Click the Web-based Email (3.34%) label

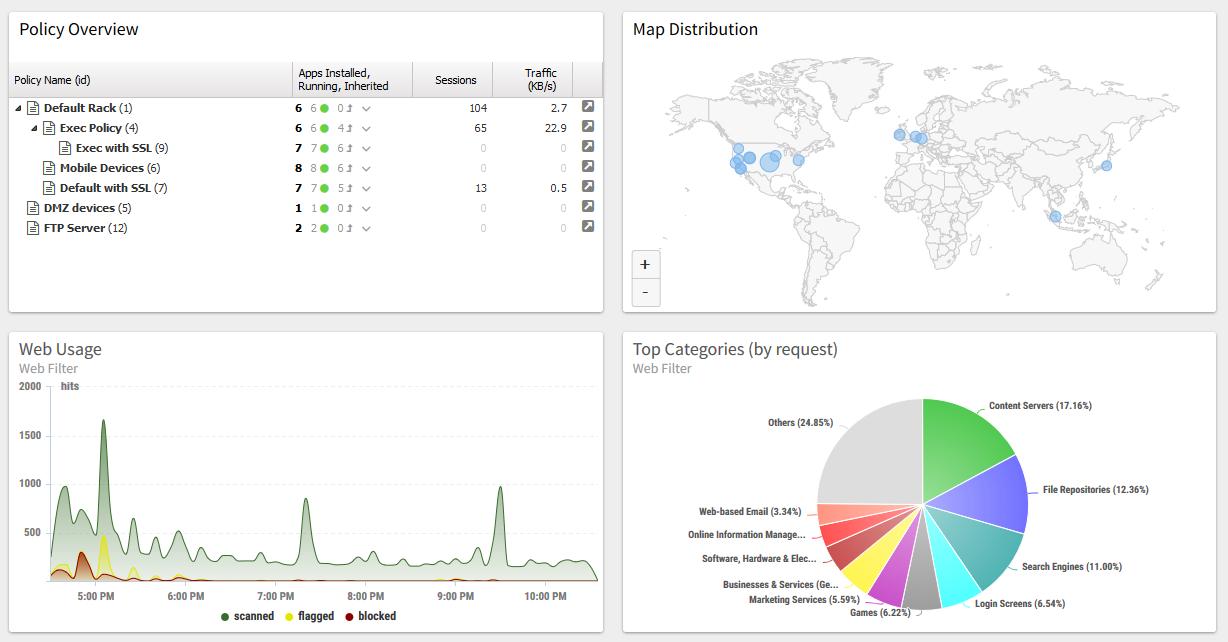coord(750,512)
